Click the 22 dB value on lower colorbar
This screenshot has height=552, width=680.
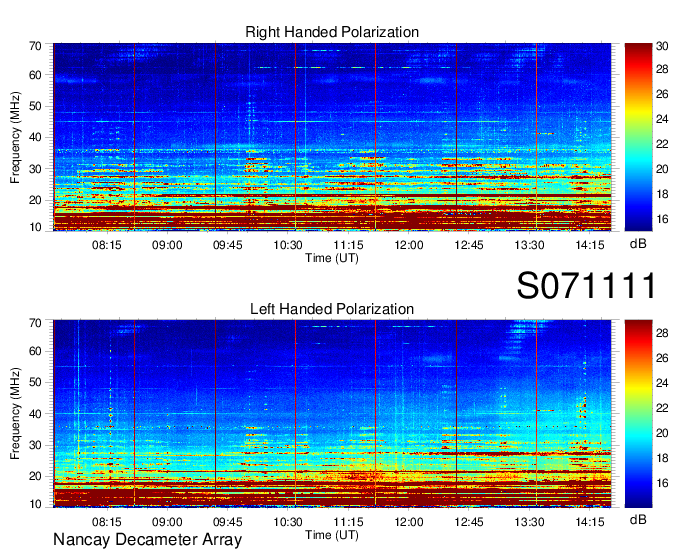click(x=662, y=408)
